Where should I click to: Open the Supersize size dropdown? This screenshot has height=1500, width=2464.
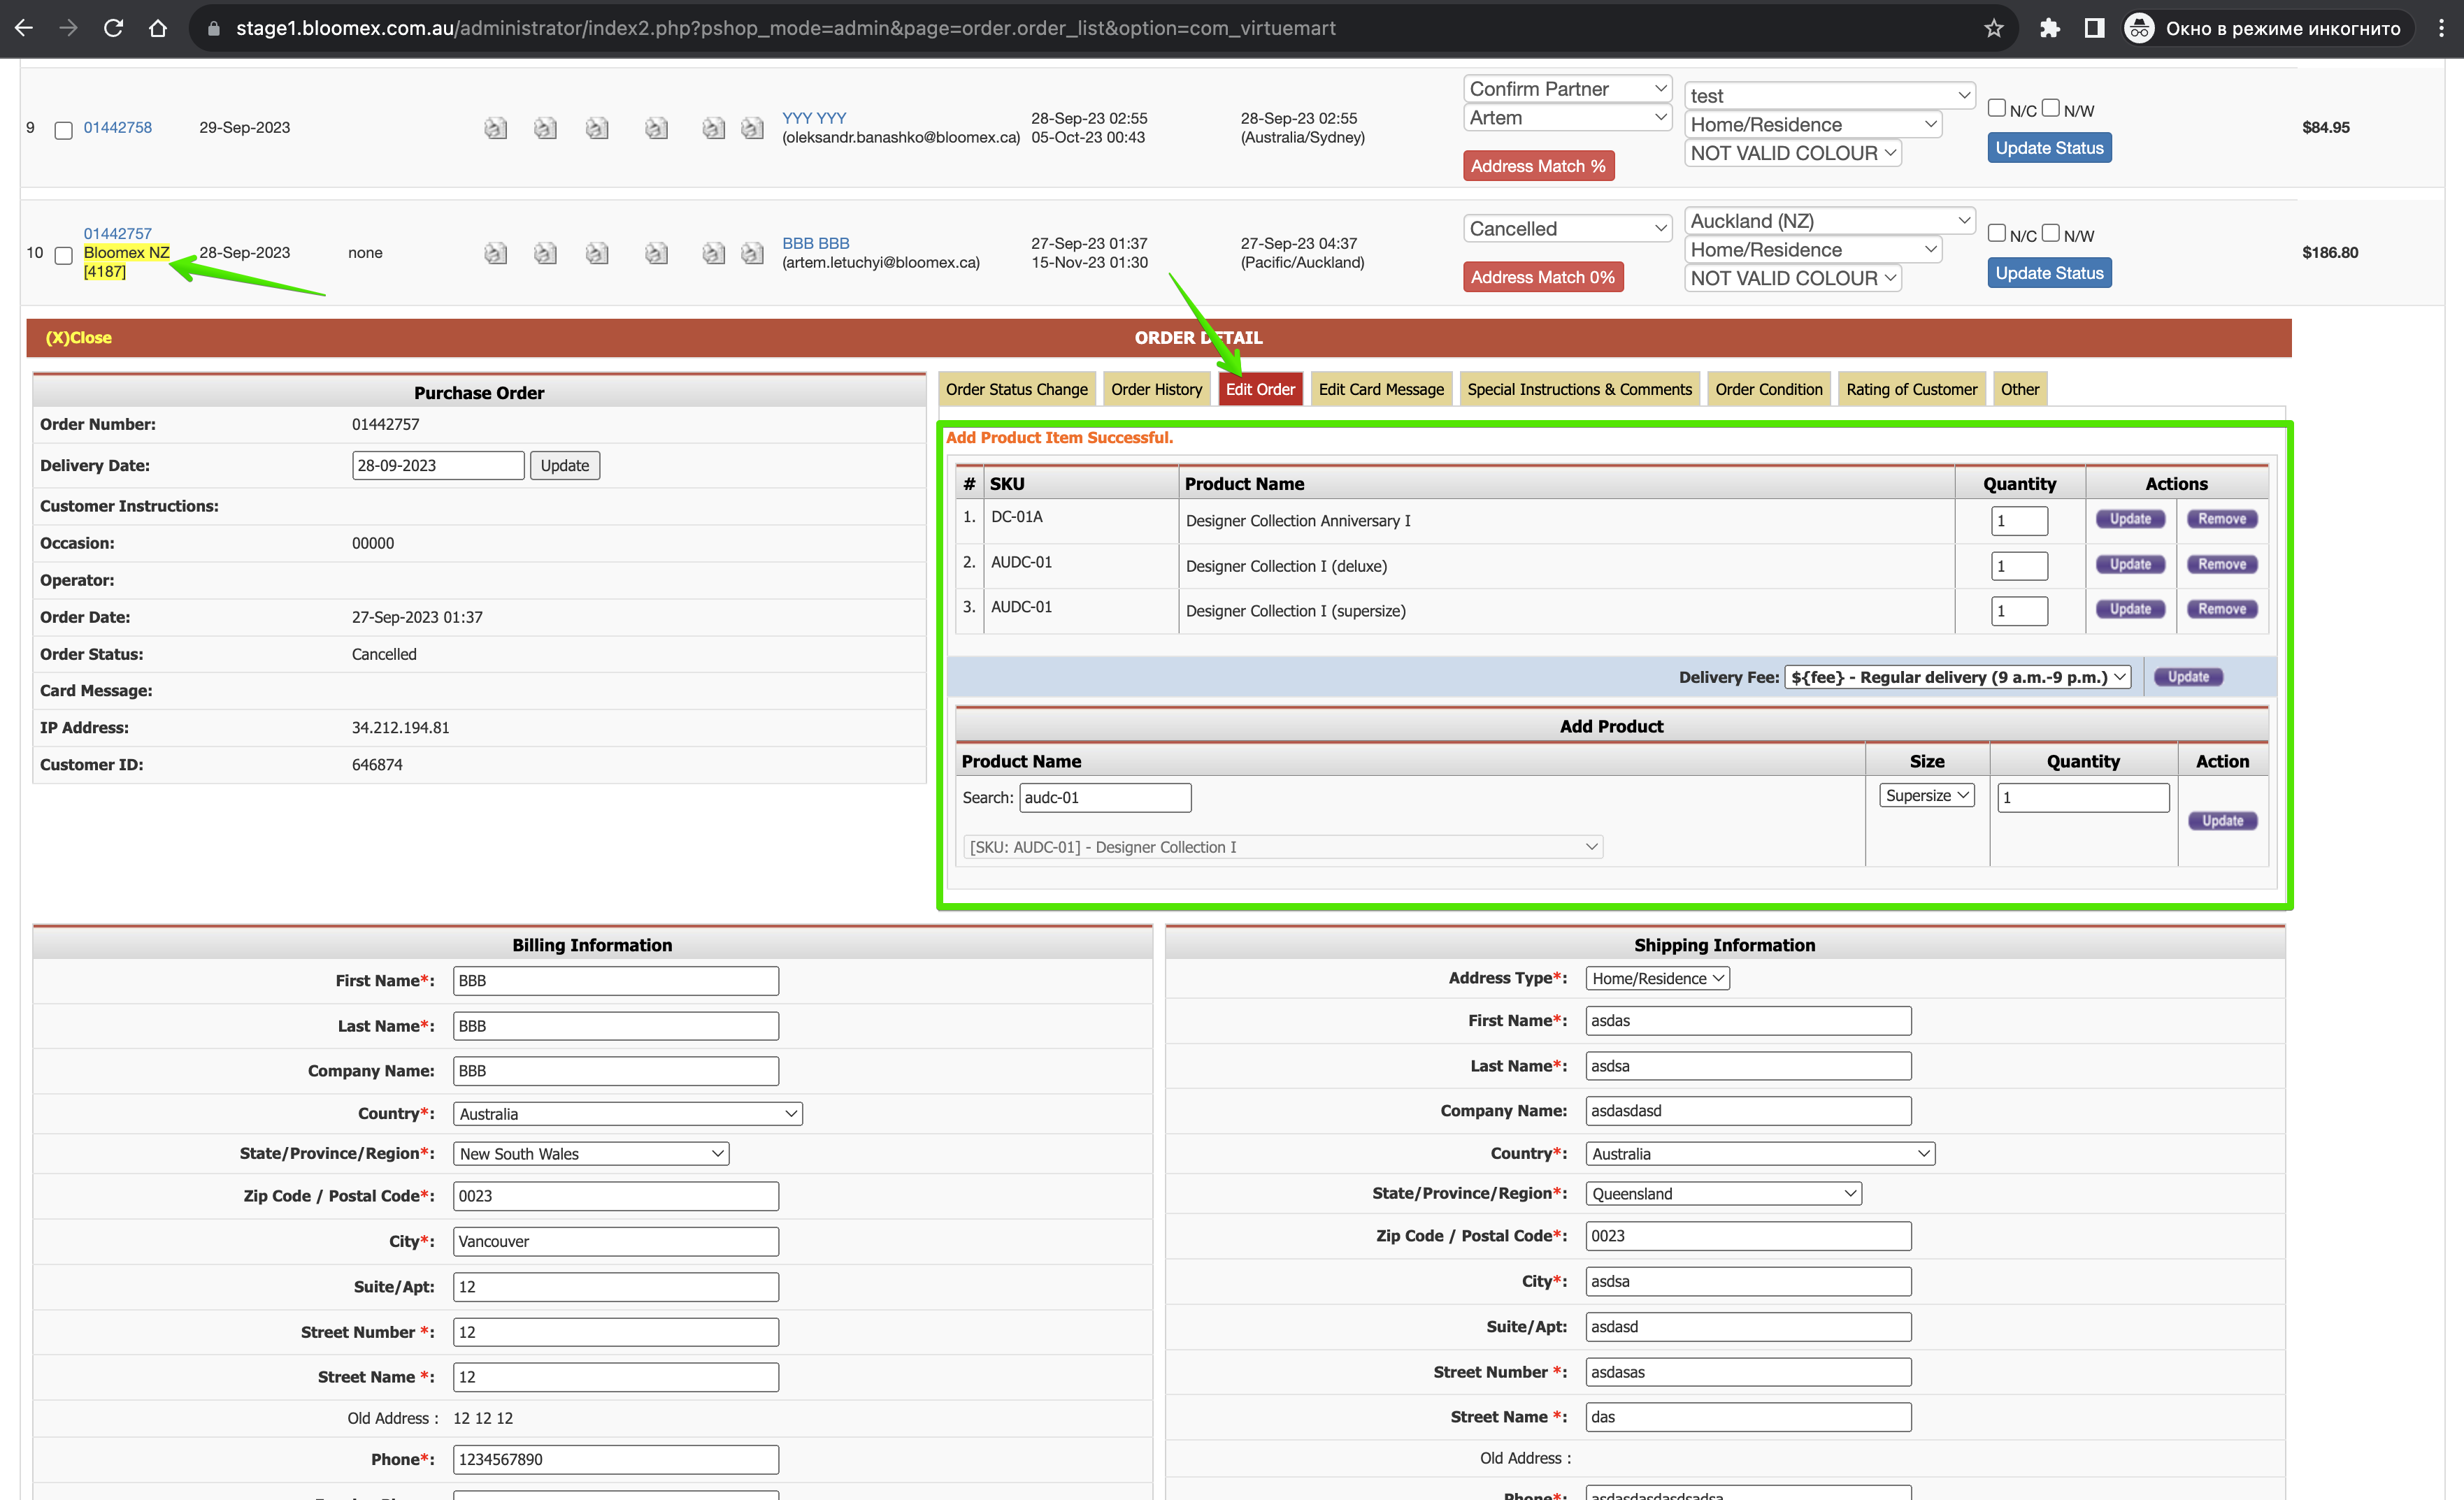1927,795
